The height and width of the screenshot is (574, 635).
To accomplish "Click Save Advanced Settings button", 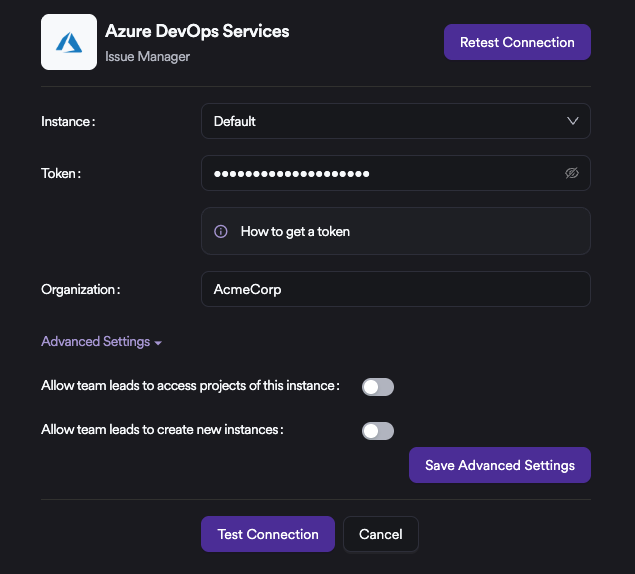I will pyautogui.click(x=500, y=465).
